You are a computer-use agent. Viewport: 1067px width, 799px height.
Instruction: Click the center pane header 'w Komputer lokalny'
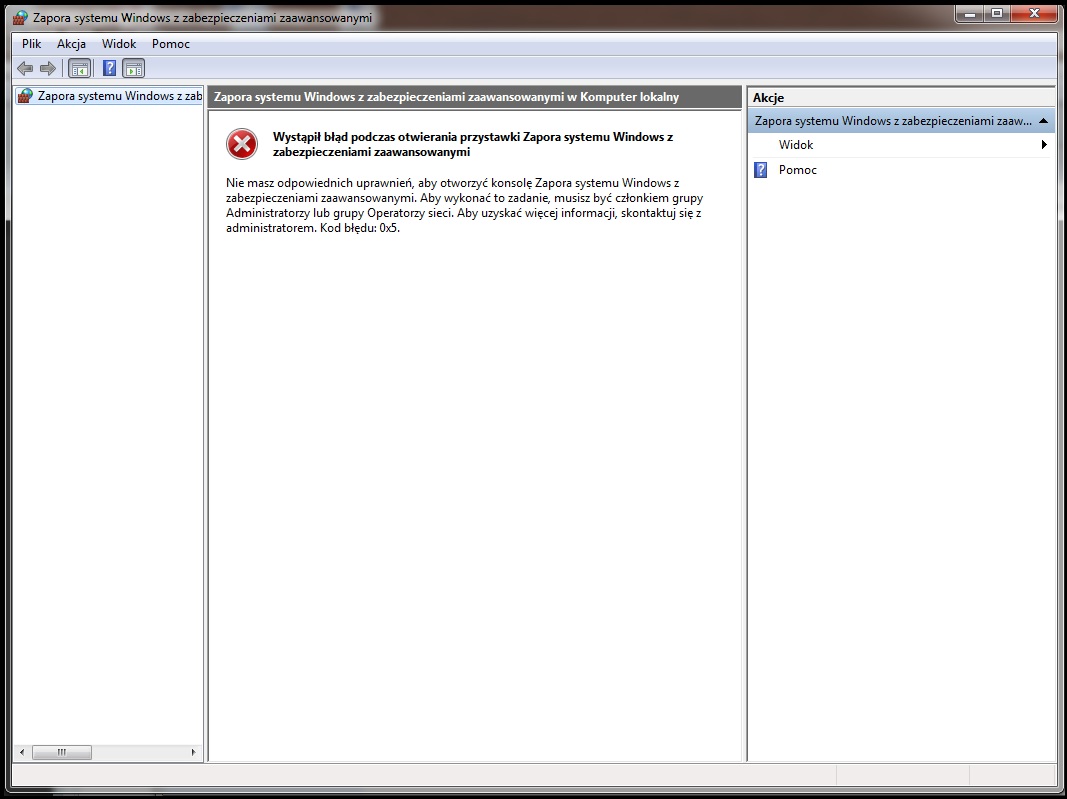click(x=474, y=97)
